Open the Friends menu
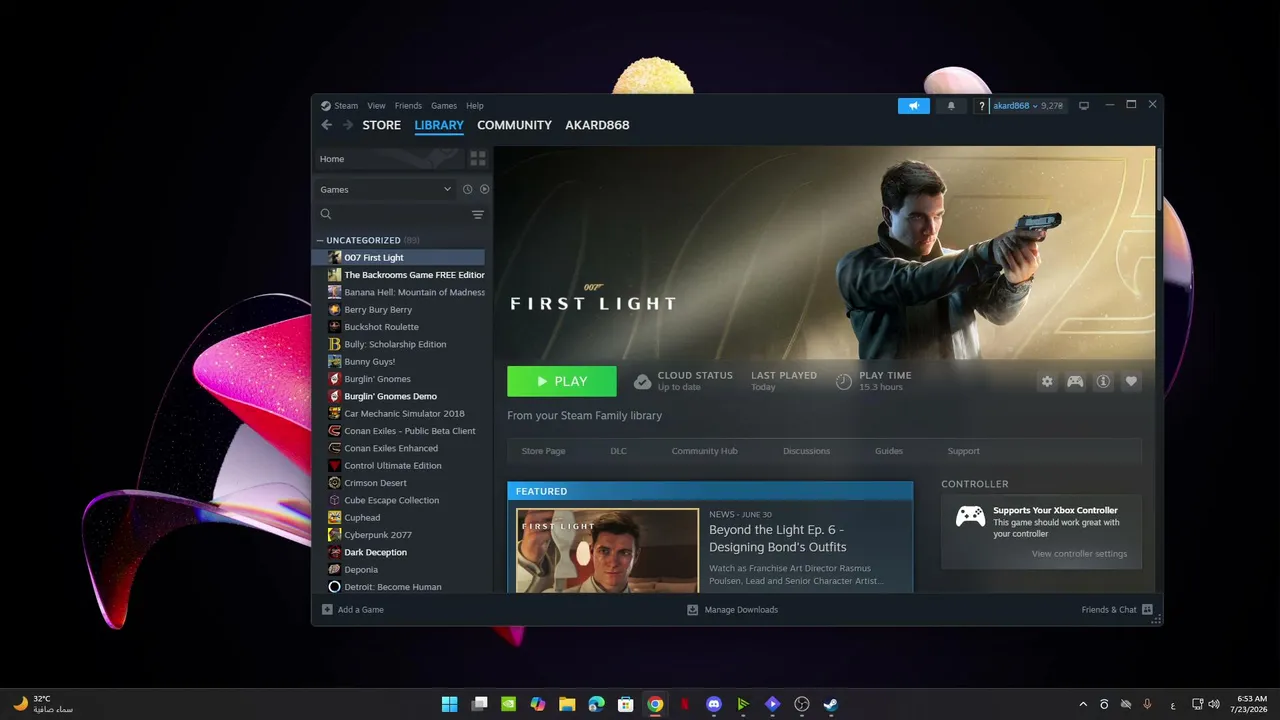 [x=408, y=105]
